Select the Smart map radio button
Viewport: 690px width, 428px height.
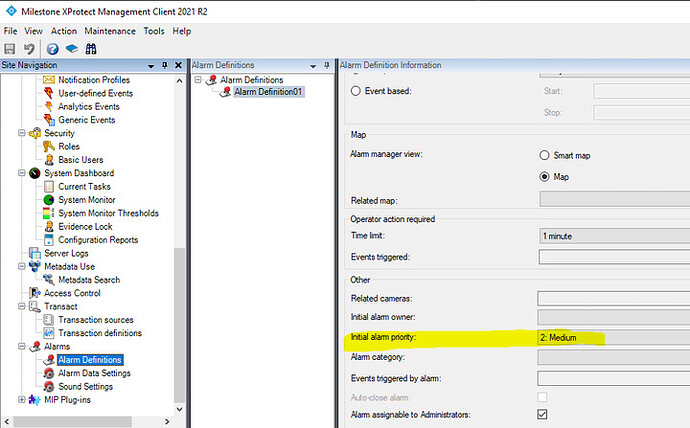[x=545, y=156]
